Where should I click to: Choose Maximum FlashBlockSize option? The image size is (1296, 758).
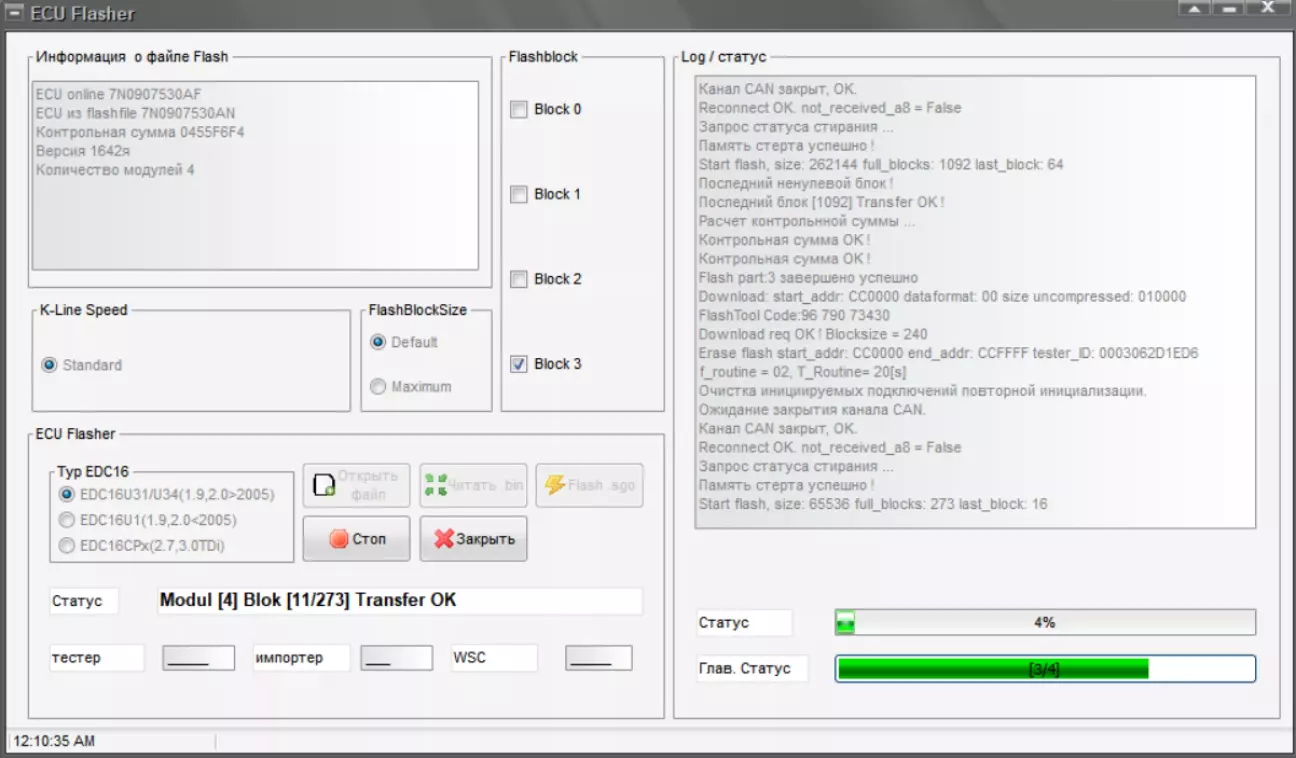tap(378, 387)
